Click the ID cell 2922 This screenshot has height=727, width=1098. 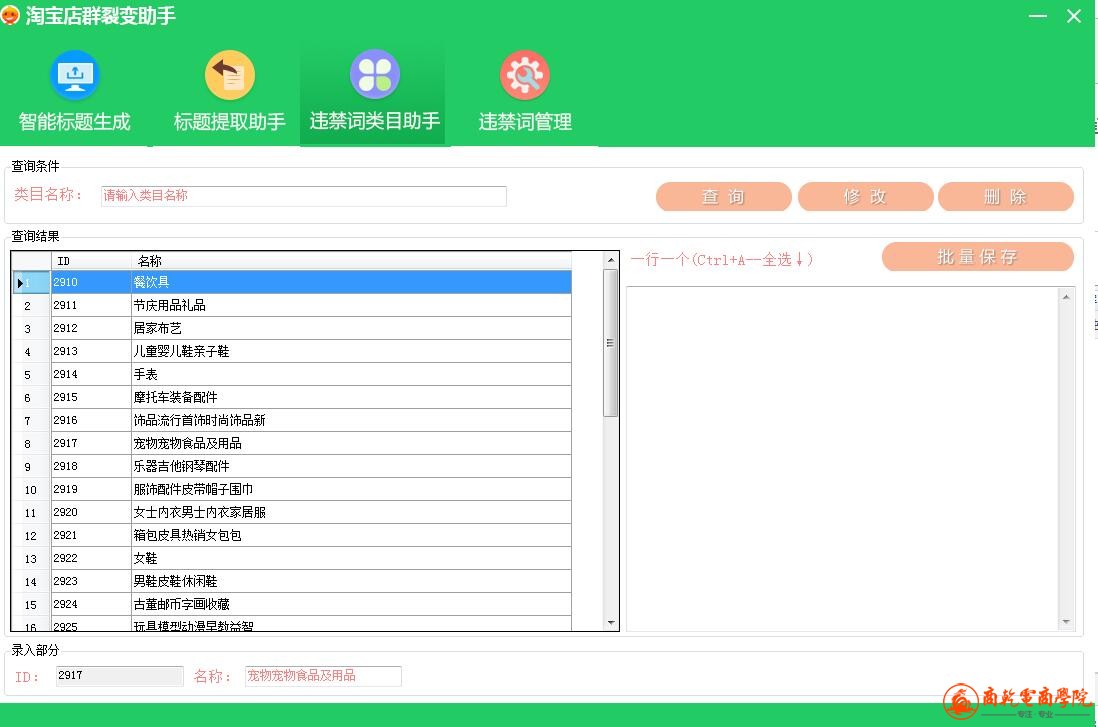[91, 558]
